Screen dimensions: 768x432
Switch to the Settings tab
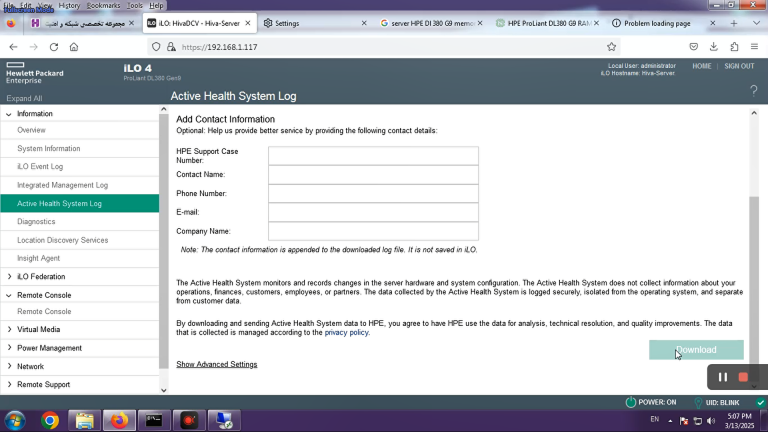[315, 23]
